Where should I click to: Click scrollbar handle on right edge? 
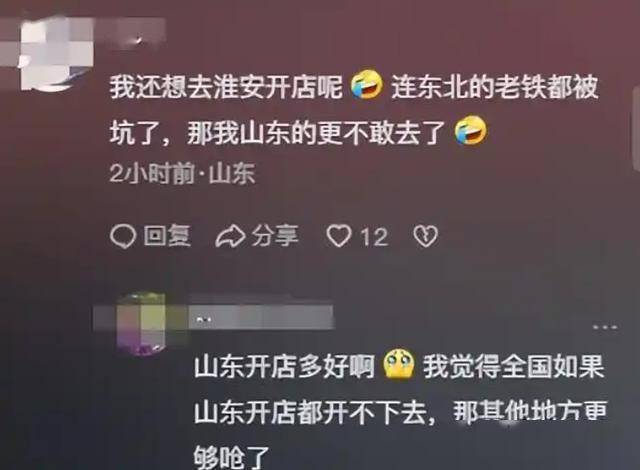tap(636, 128)
